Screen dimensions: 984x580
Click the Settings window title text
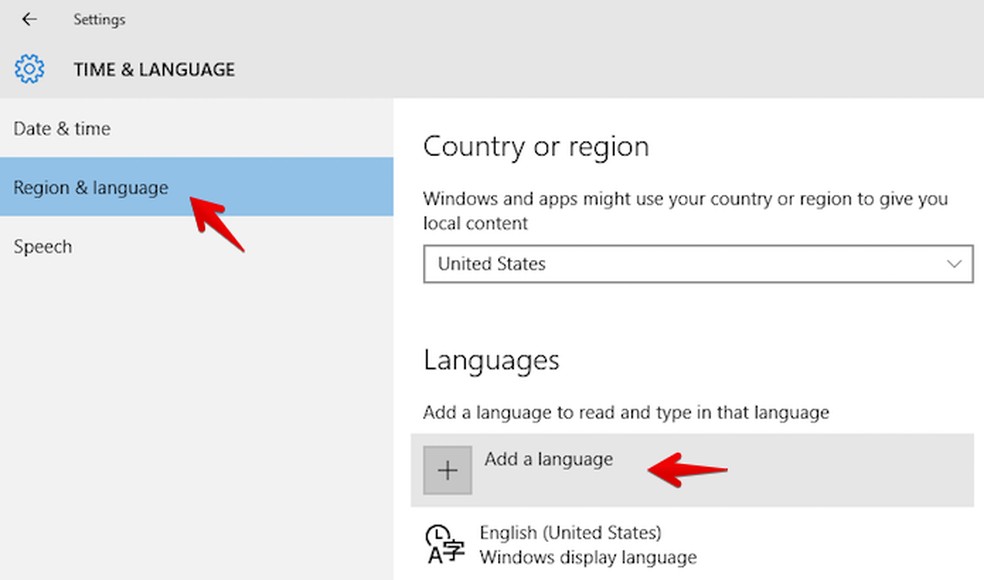[99, 19]
